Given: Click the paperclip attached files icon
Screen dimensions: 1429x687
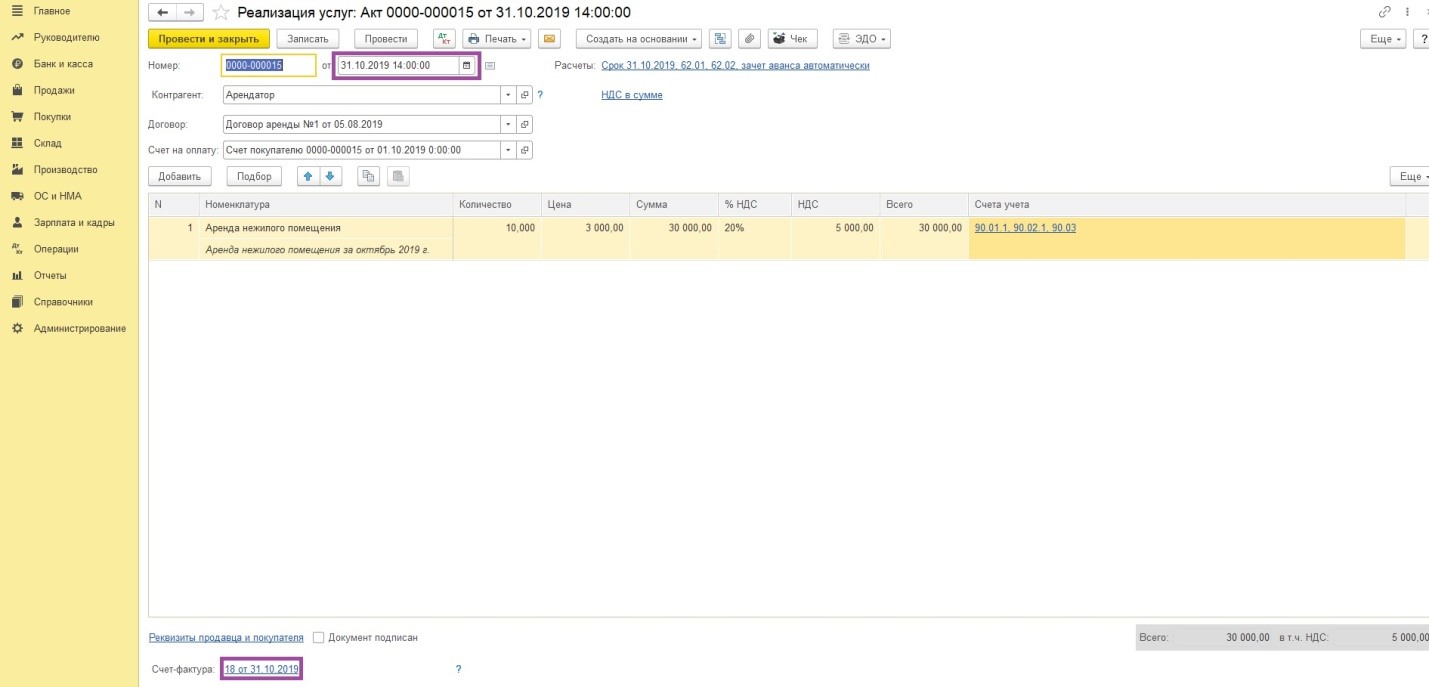Looking at the screenshot, I should pos(748,39).
